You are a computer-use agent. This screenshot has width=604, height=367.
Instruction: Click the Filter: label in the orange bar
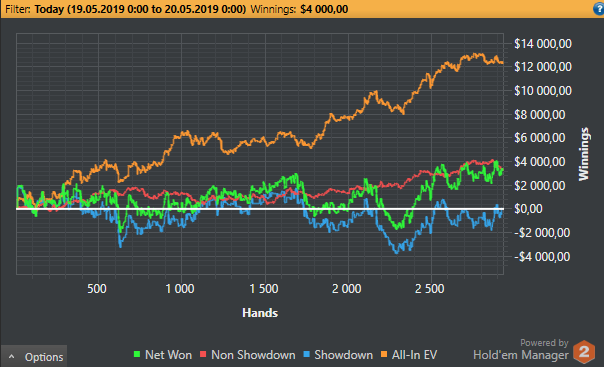coord(18,9)
